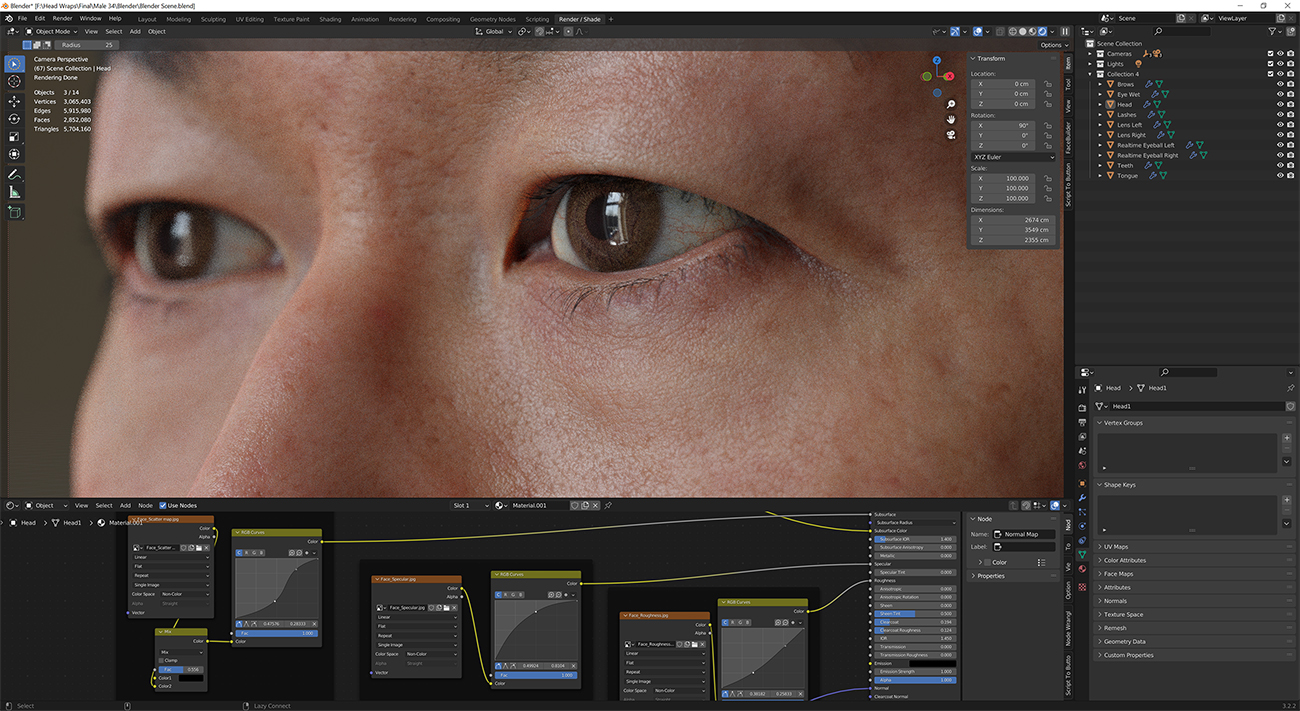Image resolution: width=1300 pixels, height=711 pixels.
Task: Choose the Rotate tool
Action: [x=14, y=119]
